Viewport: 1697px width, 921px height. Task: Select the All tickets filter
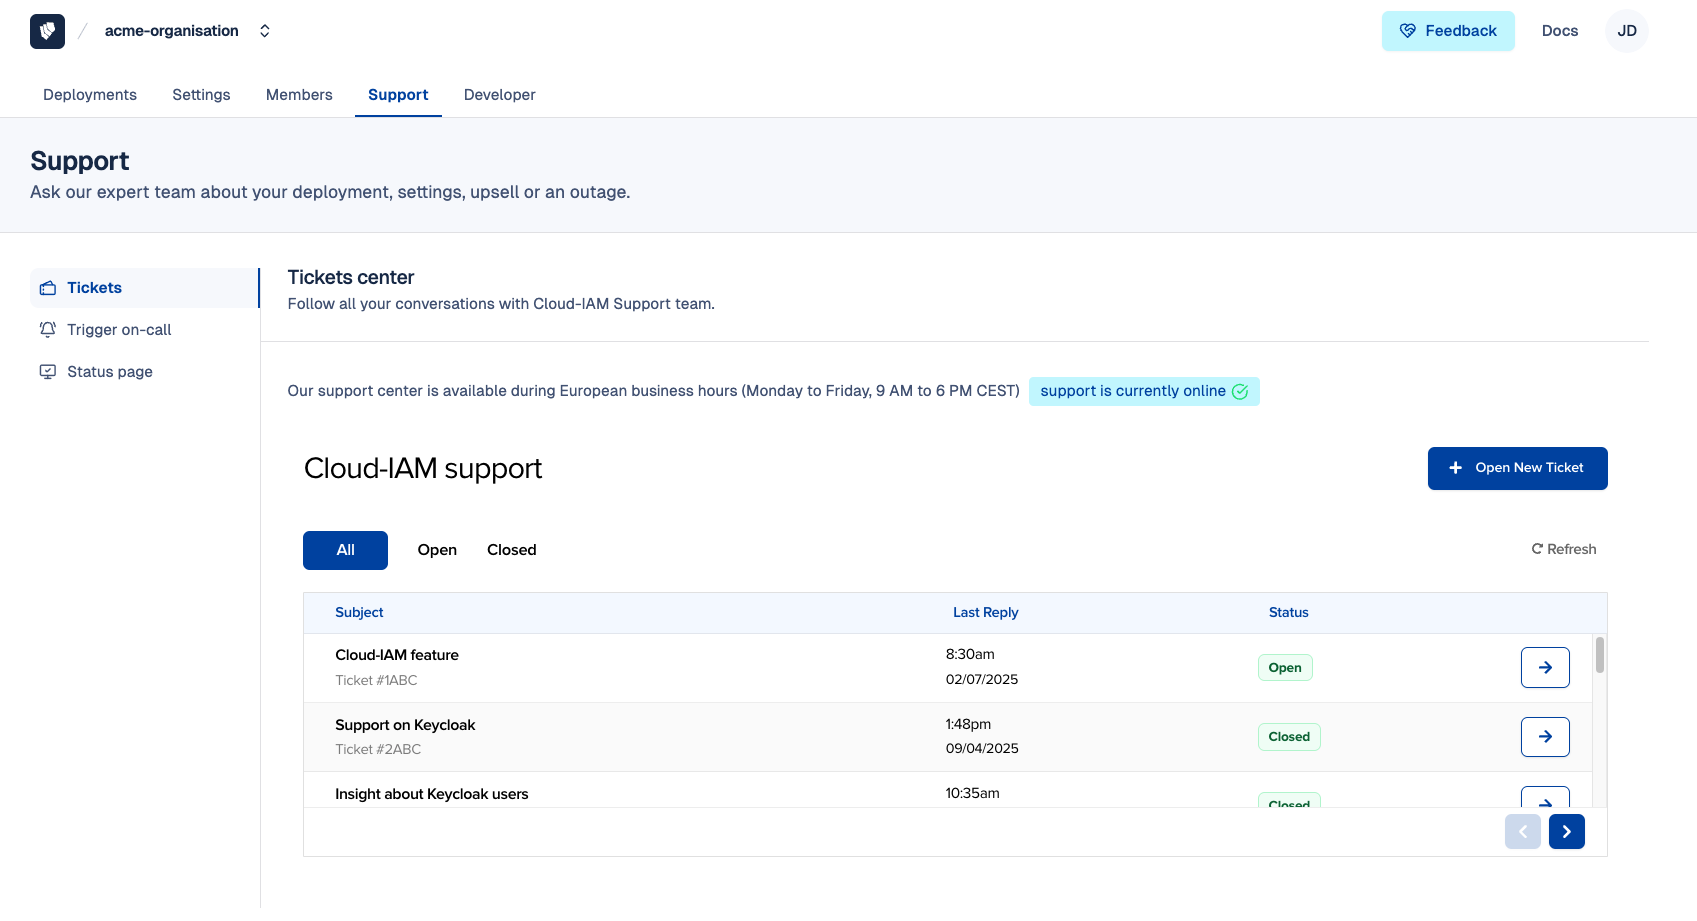click(345, 550)
